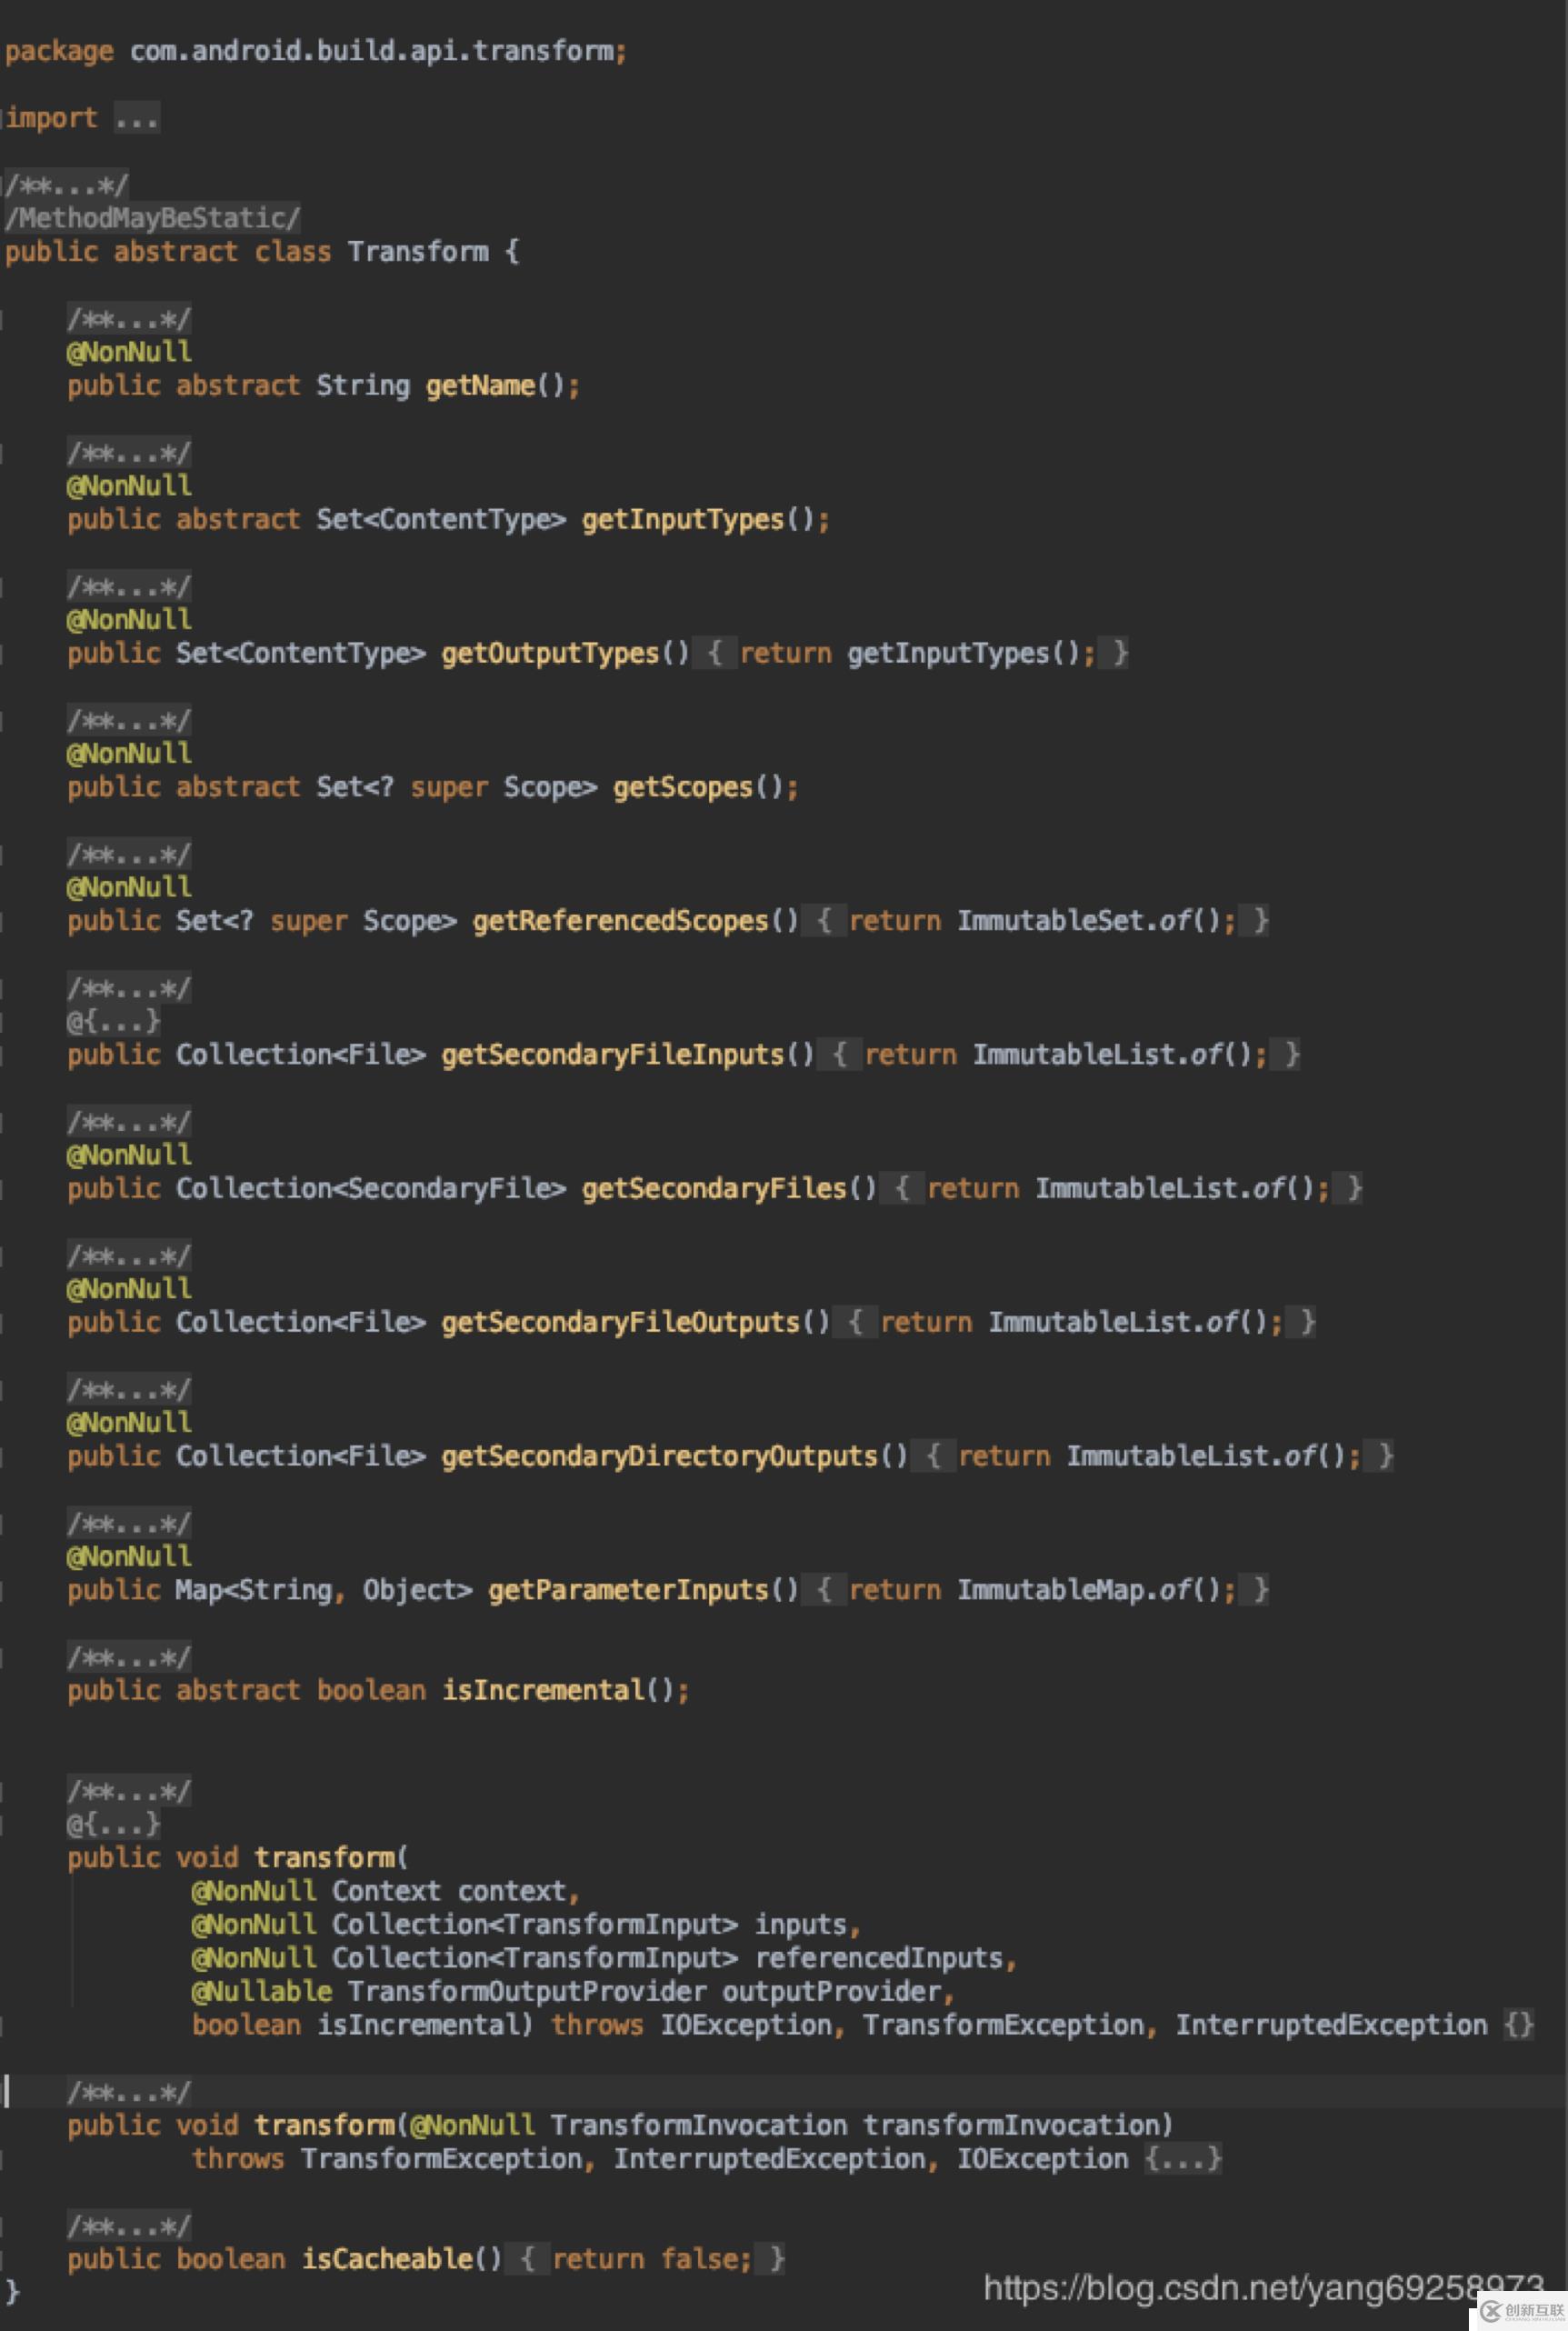
Task: Click the ImmutableSet class reference
Action: pos(1049,921)
